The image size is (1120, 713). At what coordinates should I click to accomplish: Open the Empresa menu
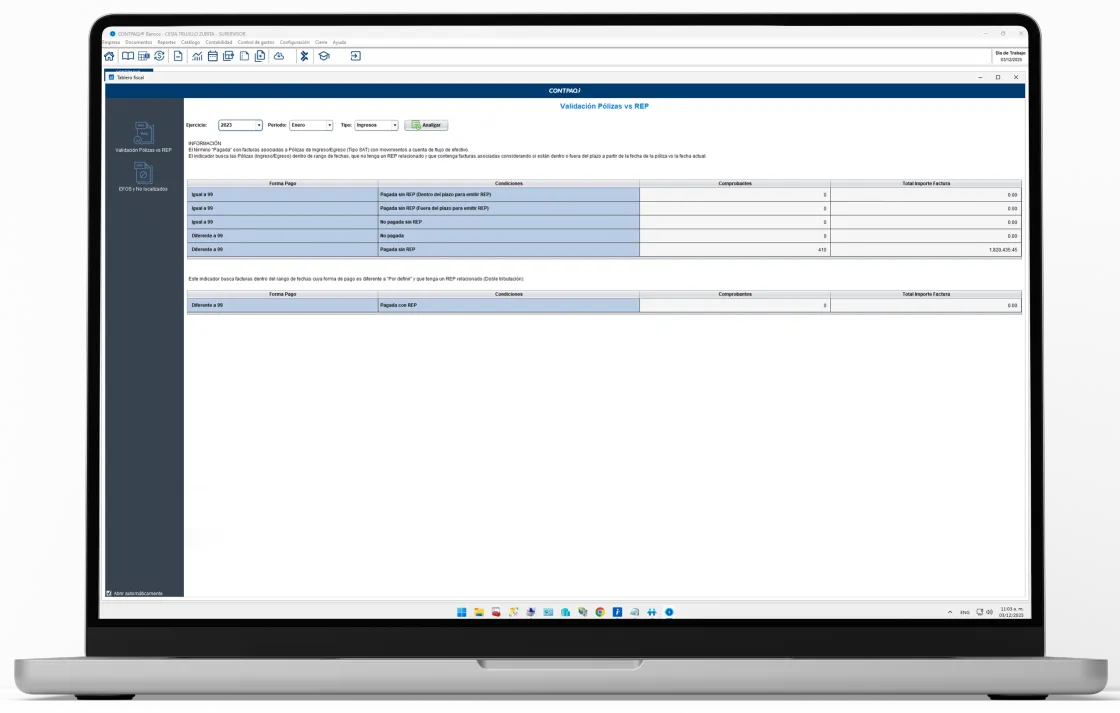(x=111, y=42)
